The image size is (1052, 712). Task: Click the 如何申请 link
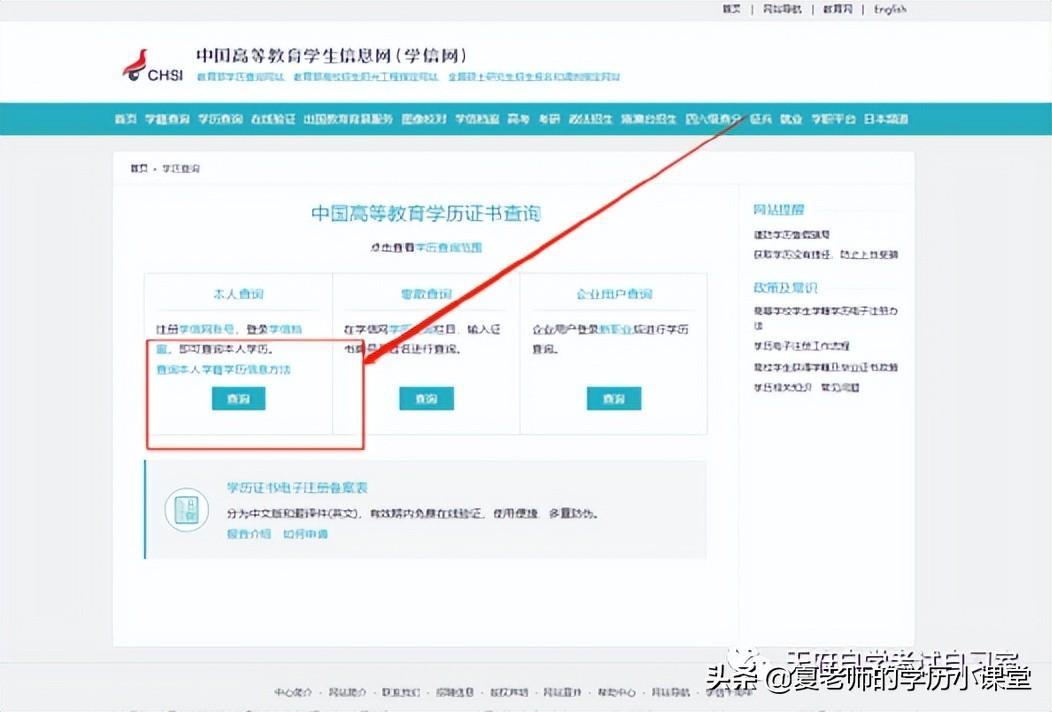305,534
